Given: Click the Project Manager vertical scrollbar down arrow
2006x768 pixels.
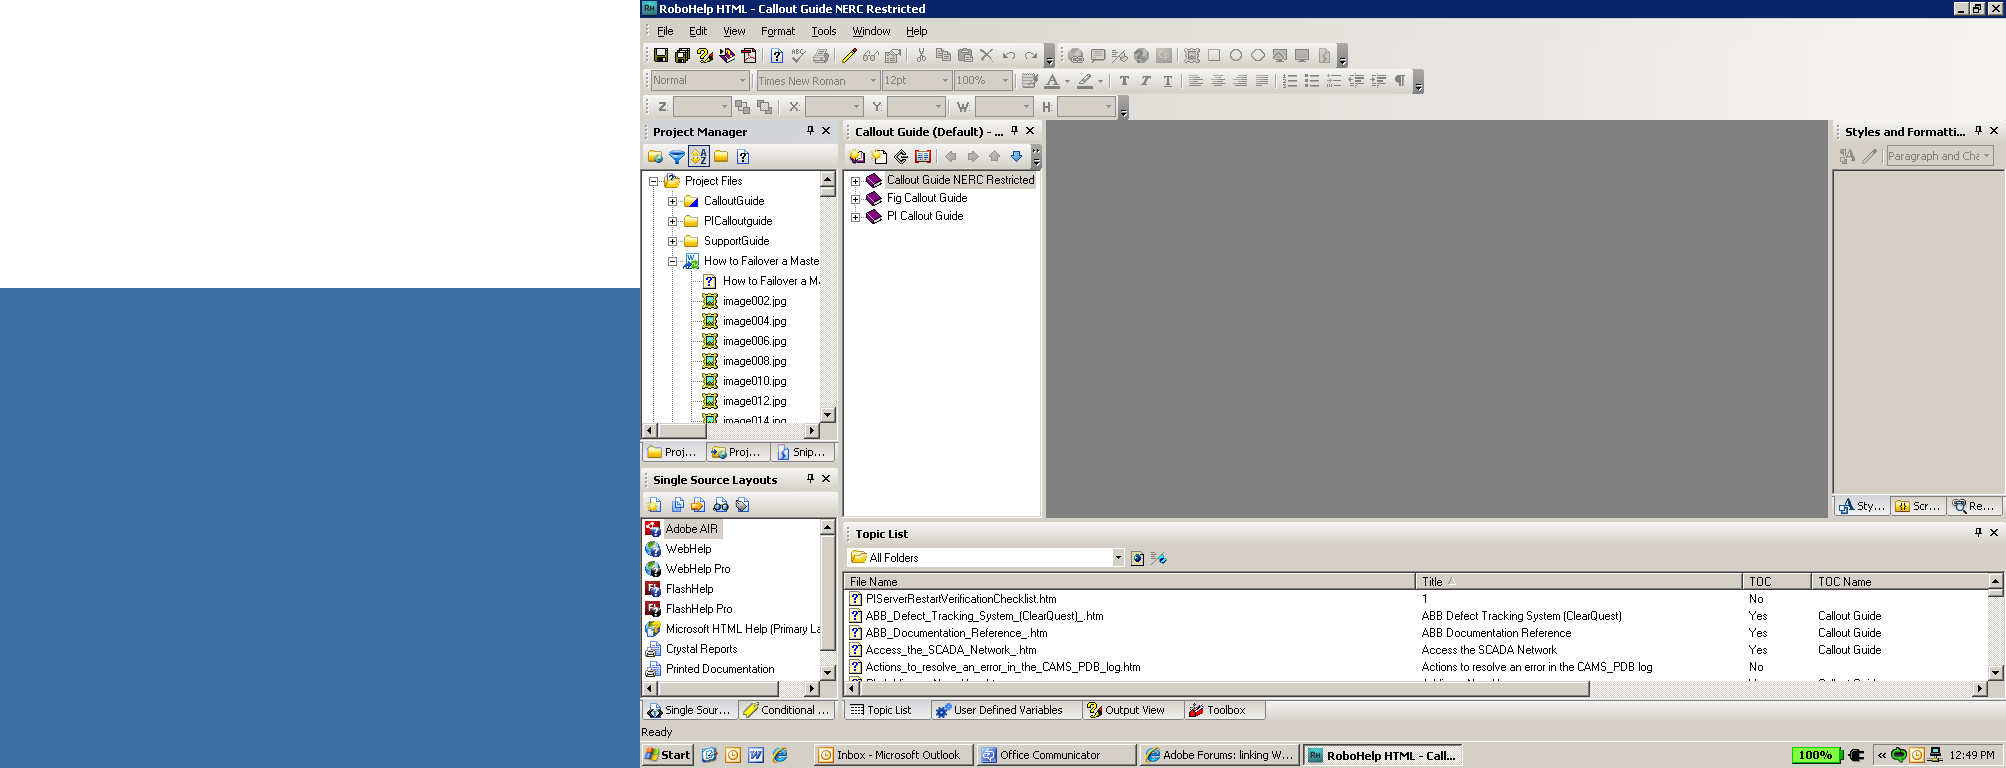Looking at the screenshot, I should click(827, 415).
